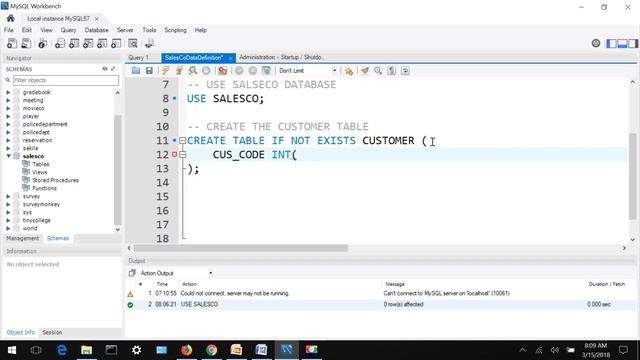The width and height of the screenshot is (640, 360).
Task: Switch to the Session tab
Action: point(52,332)
